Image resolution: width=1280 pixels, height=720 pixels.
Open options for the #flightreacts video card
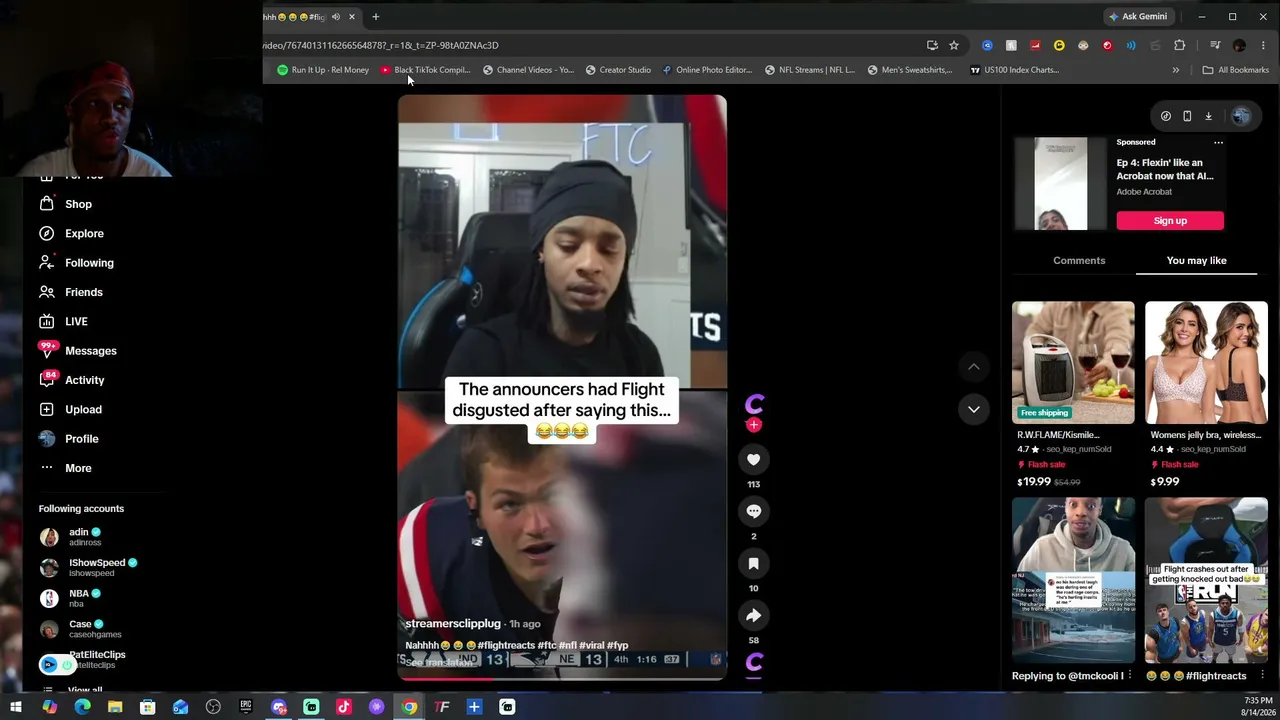(1263, 676)
